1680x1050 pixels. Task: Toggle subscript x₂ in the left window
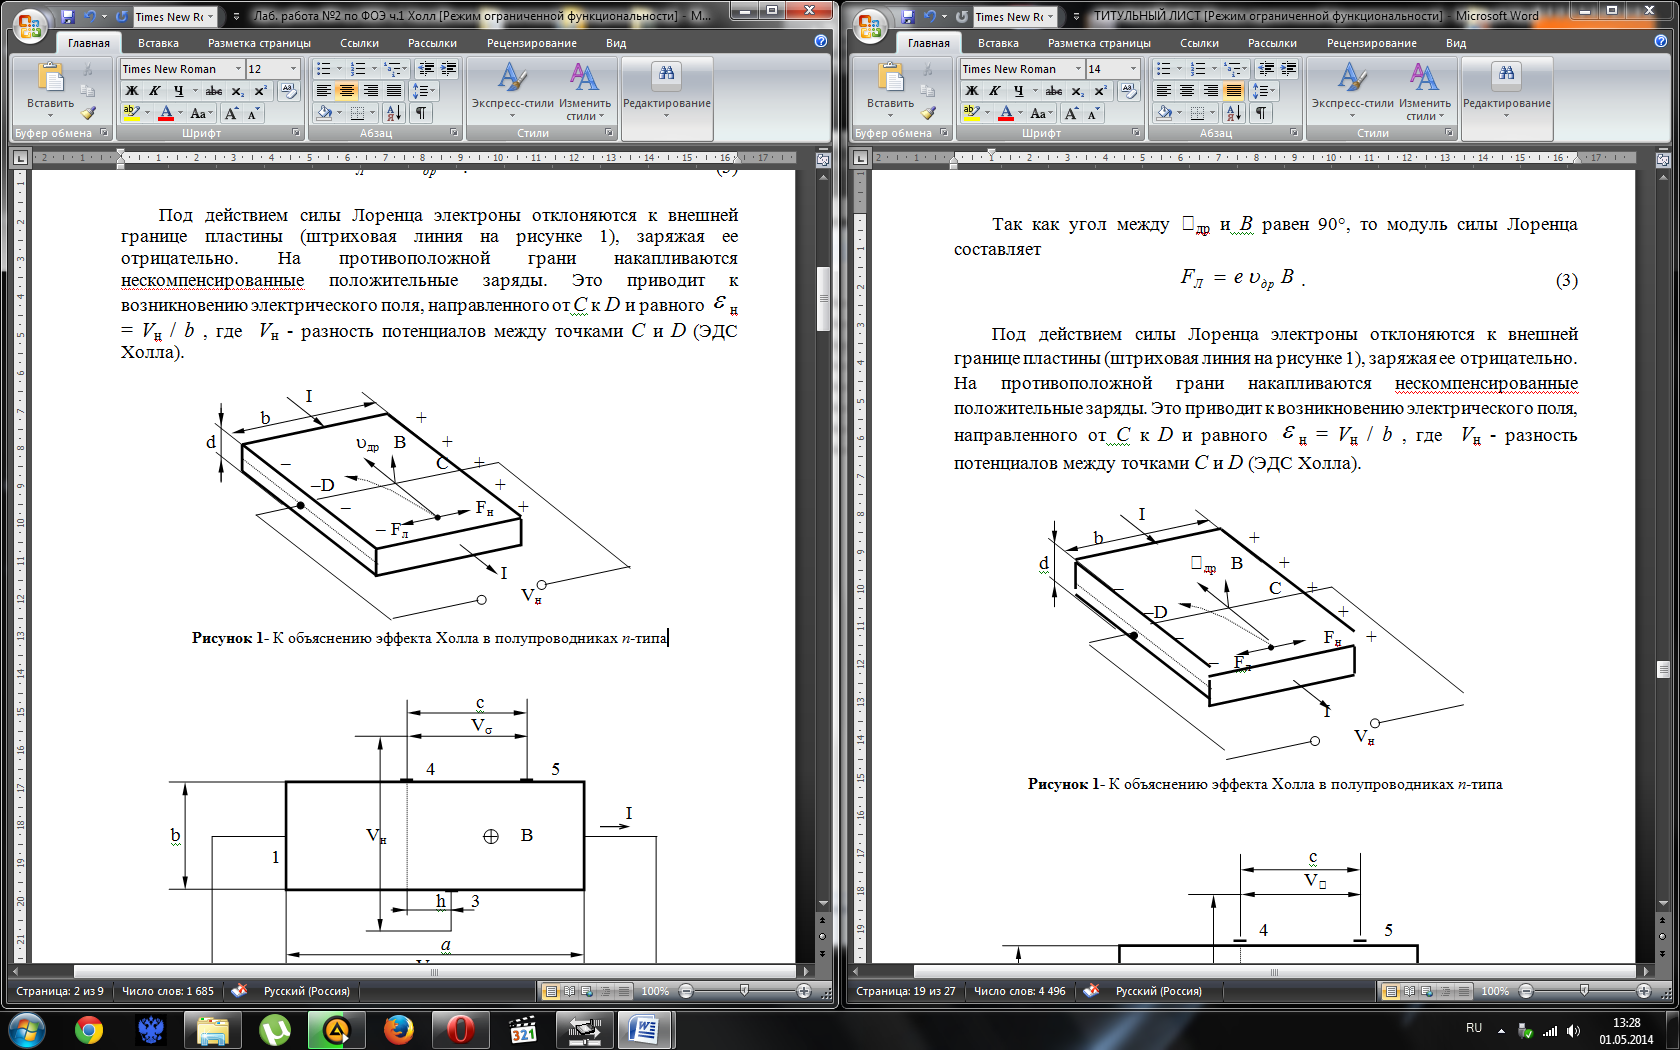[x=237, y=91]
